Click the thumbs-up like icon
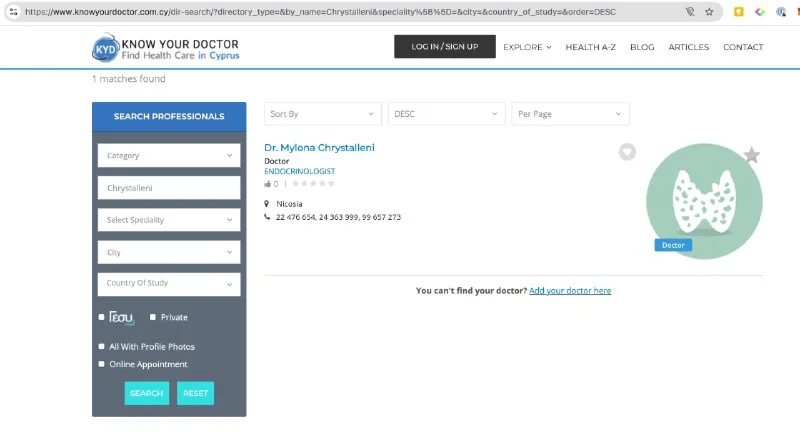 (268, 184)
